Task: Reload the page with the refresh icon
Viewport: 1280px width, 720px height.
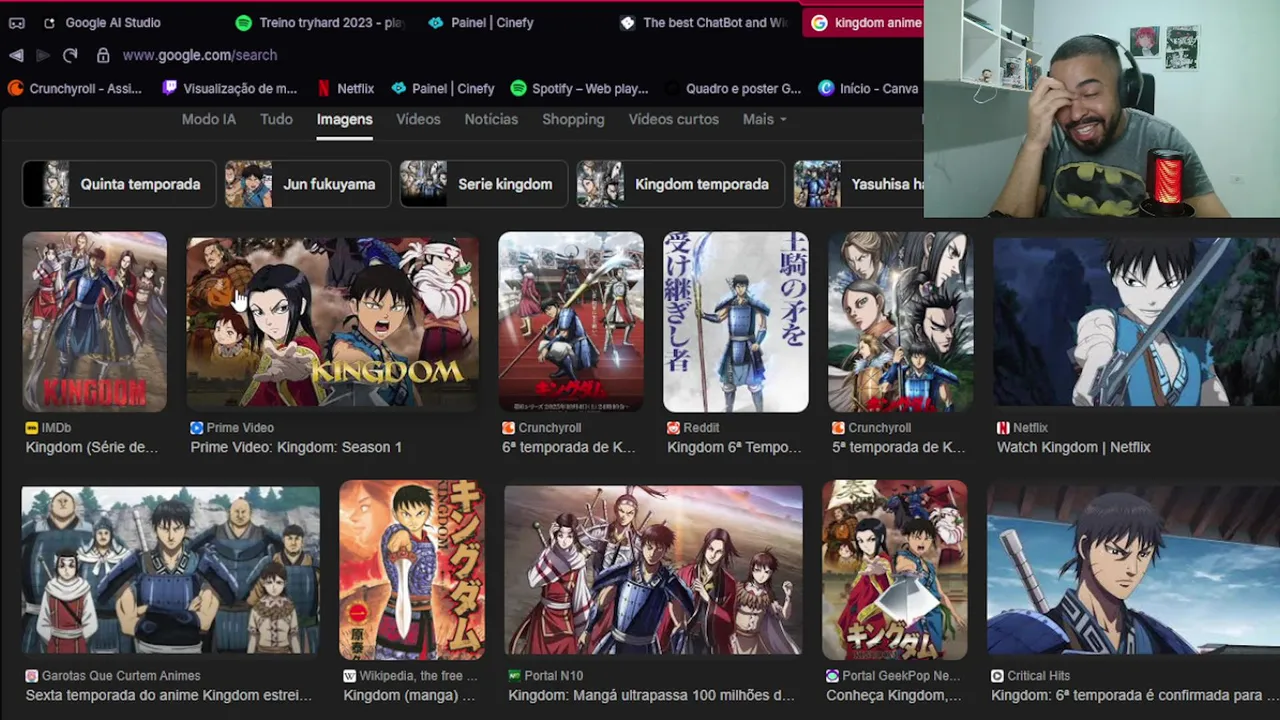Action: point(70,55)
